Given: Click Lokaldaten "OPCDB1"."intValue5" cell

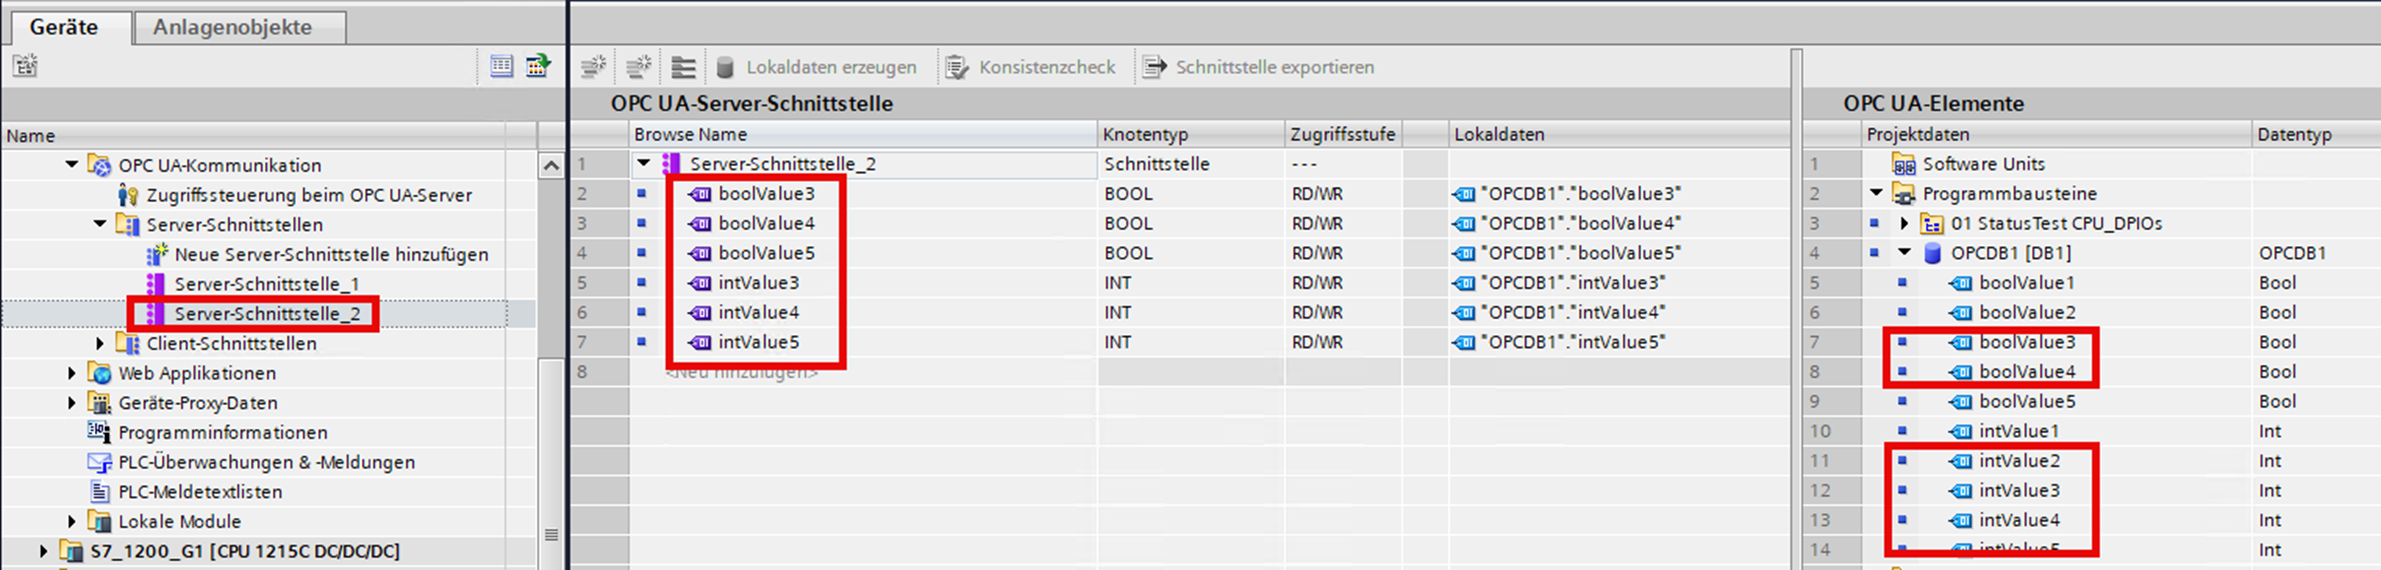Looking at the screenshot, I should coord(1572,342).
